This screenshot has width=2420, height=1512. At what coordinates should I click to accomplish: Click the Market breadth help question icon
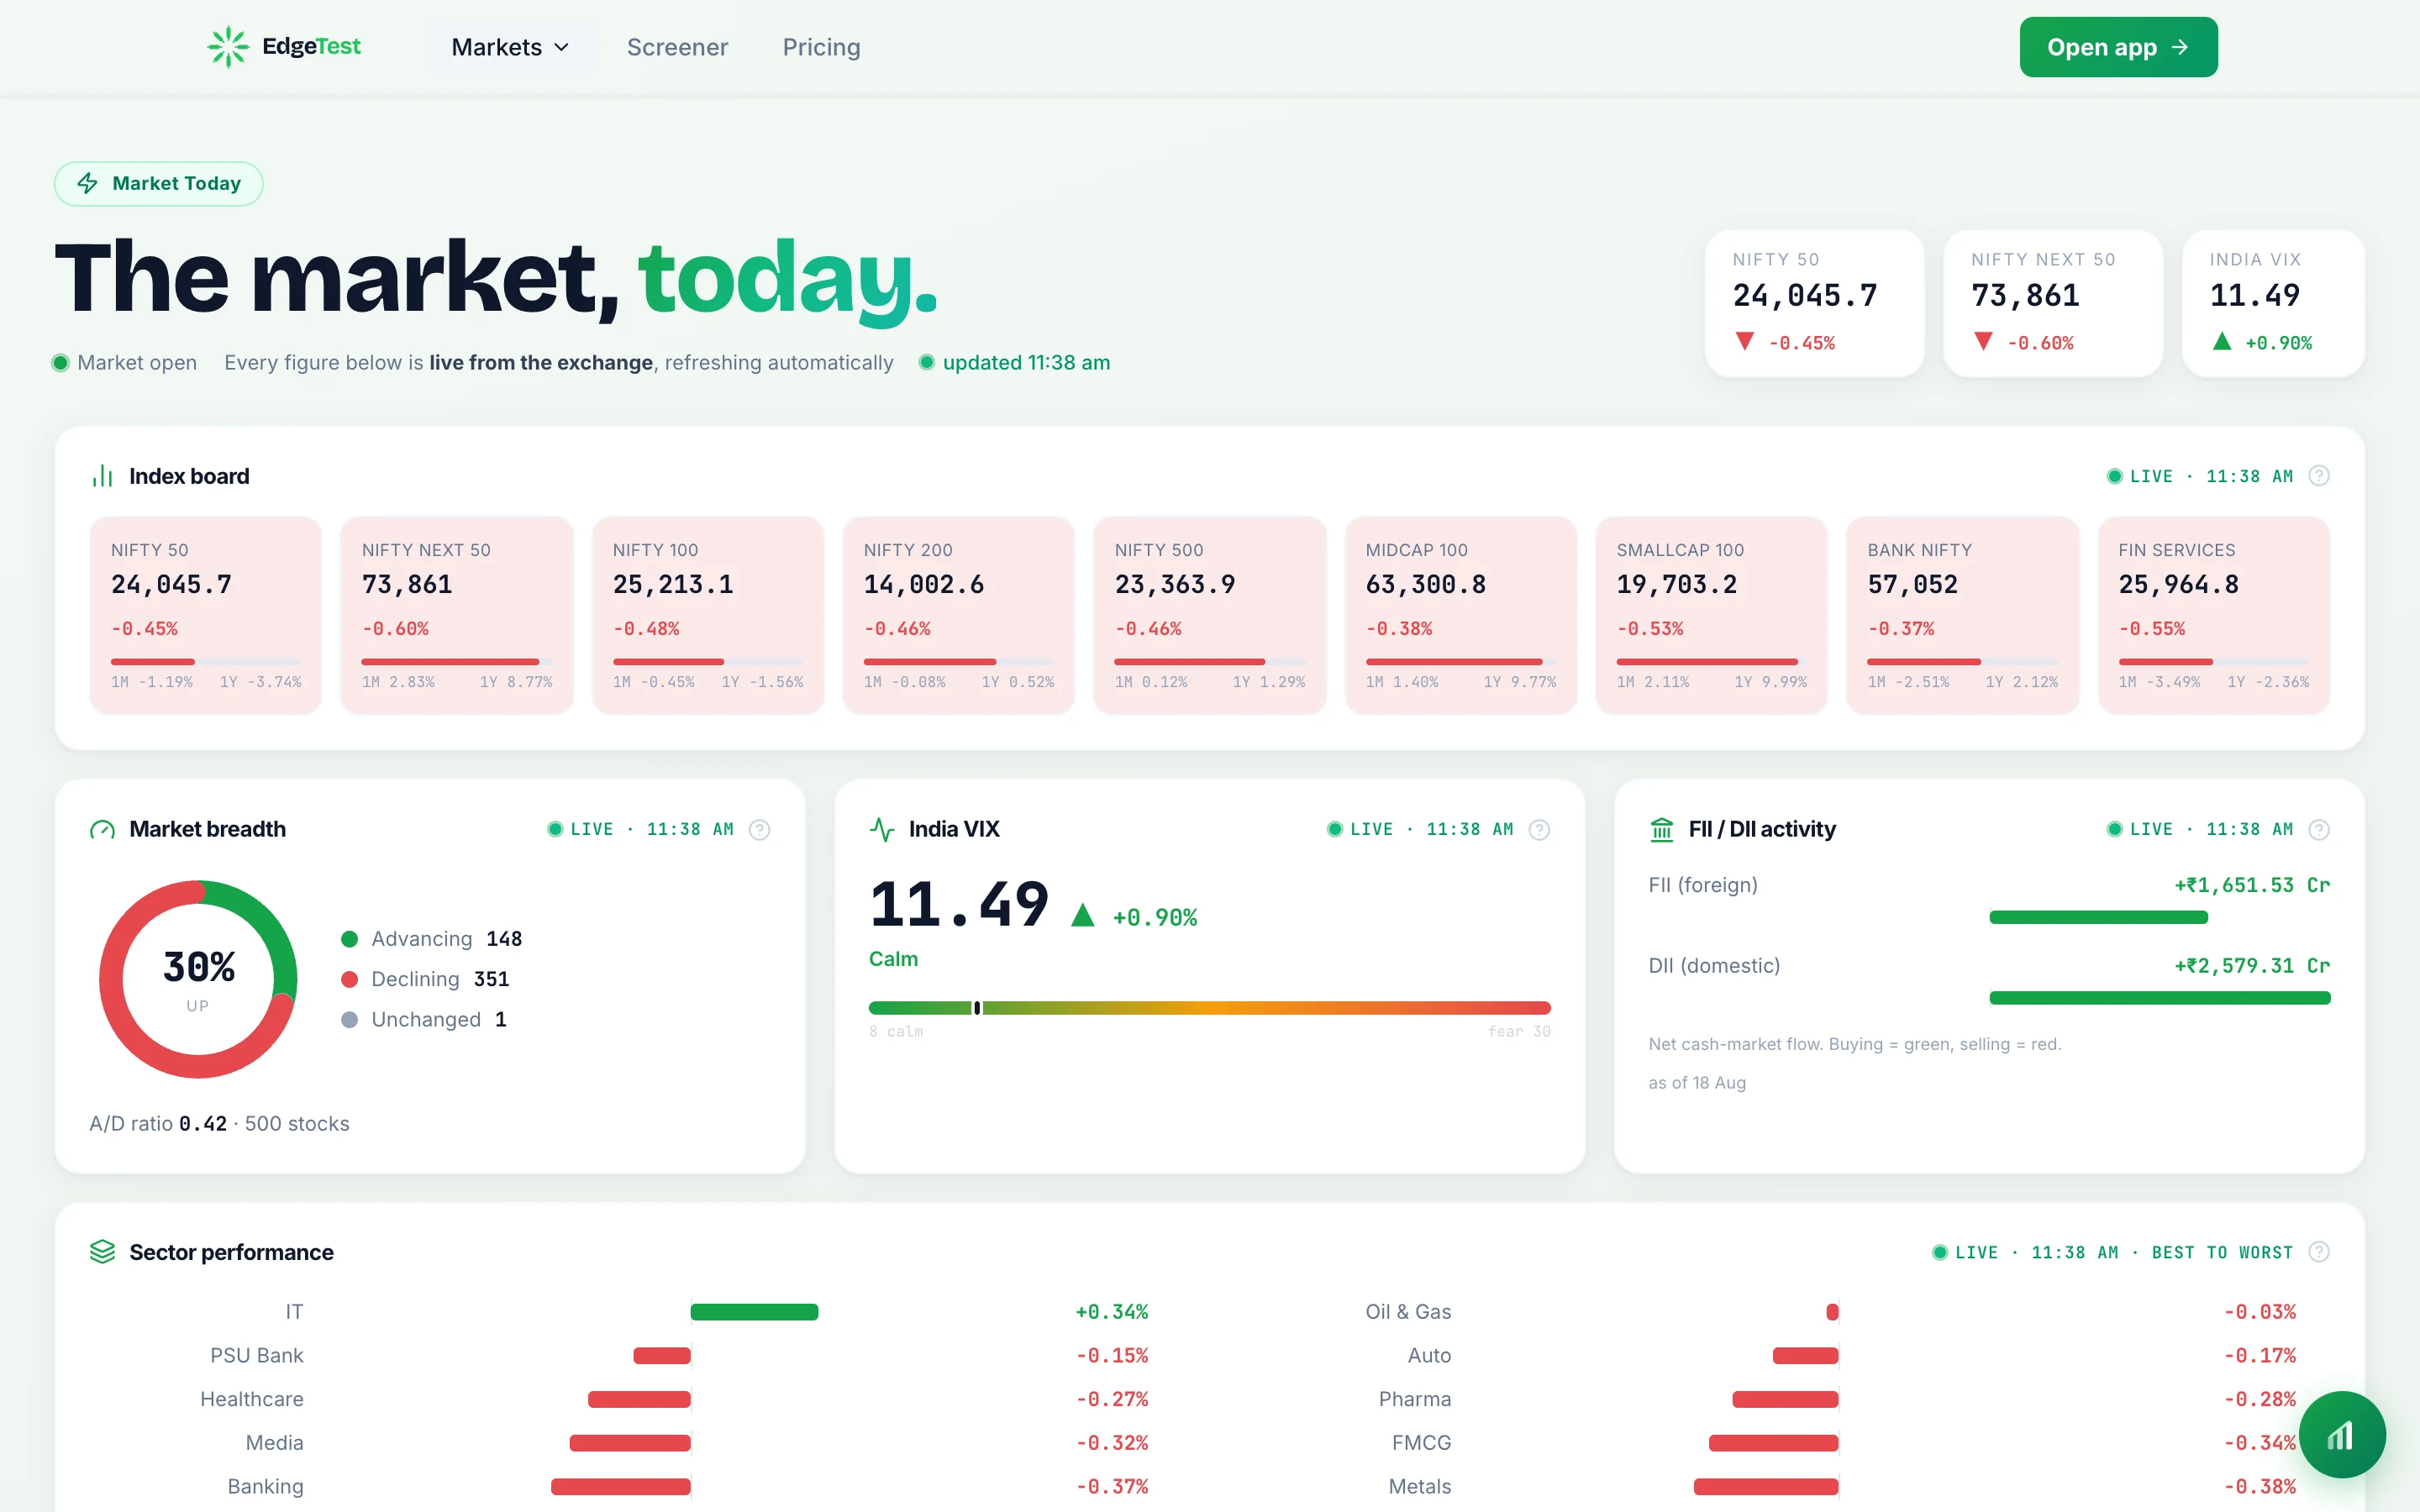tap(760, 830)
